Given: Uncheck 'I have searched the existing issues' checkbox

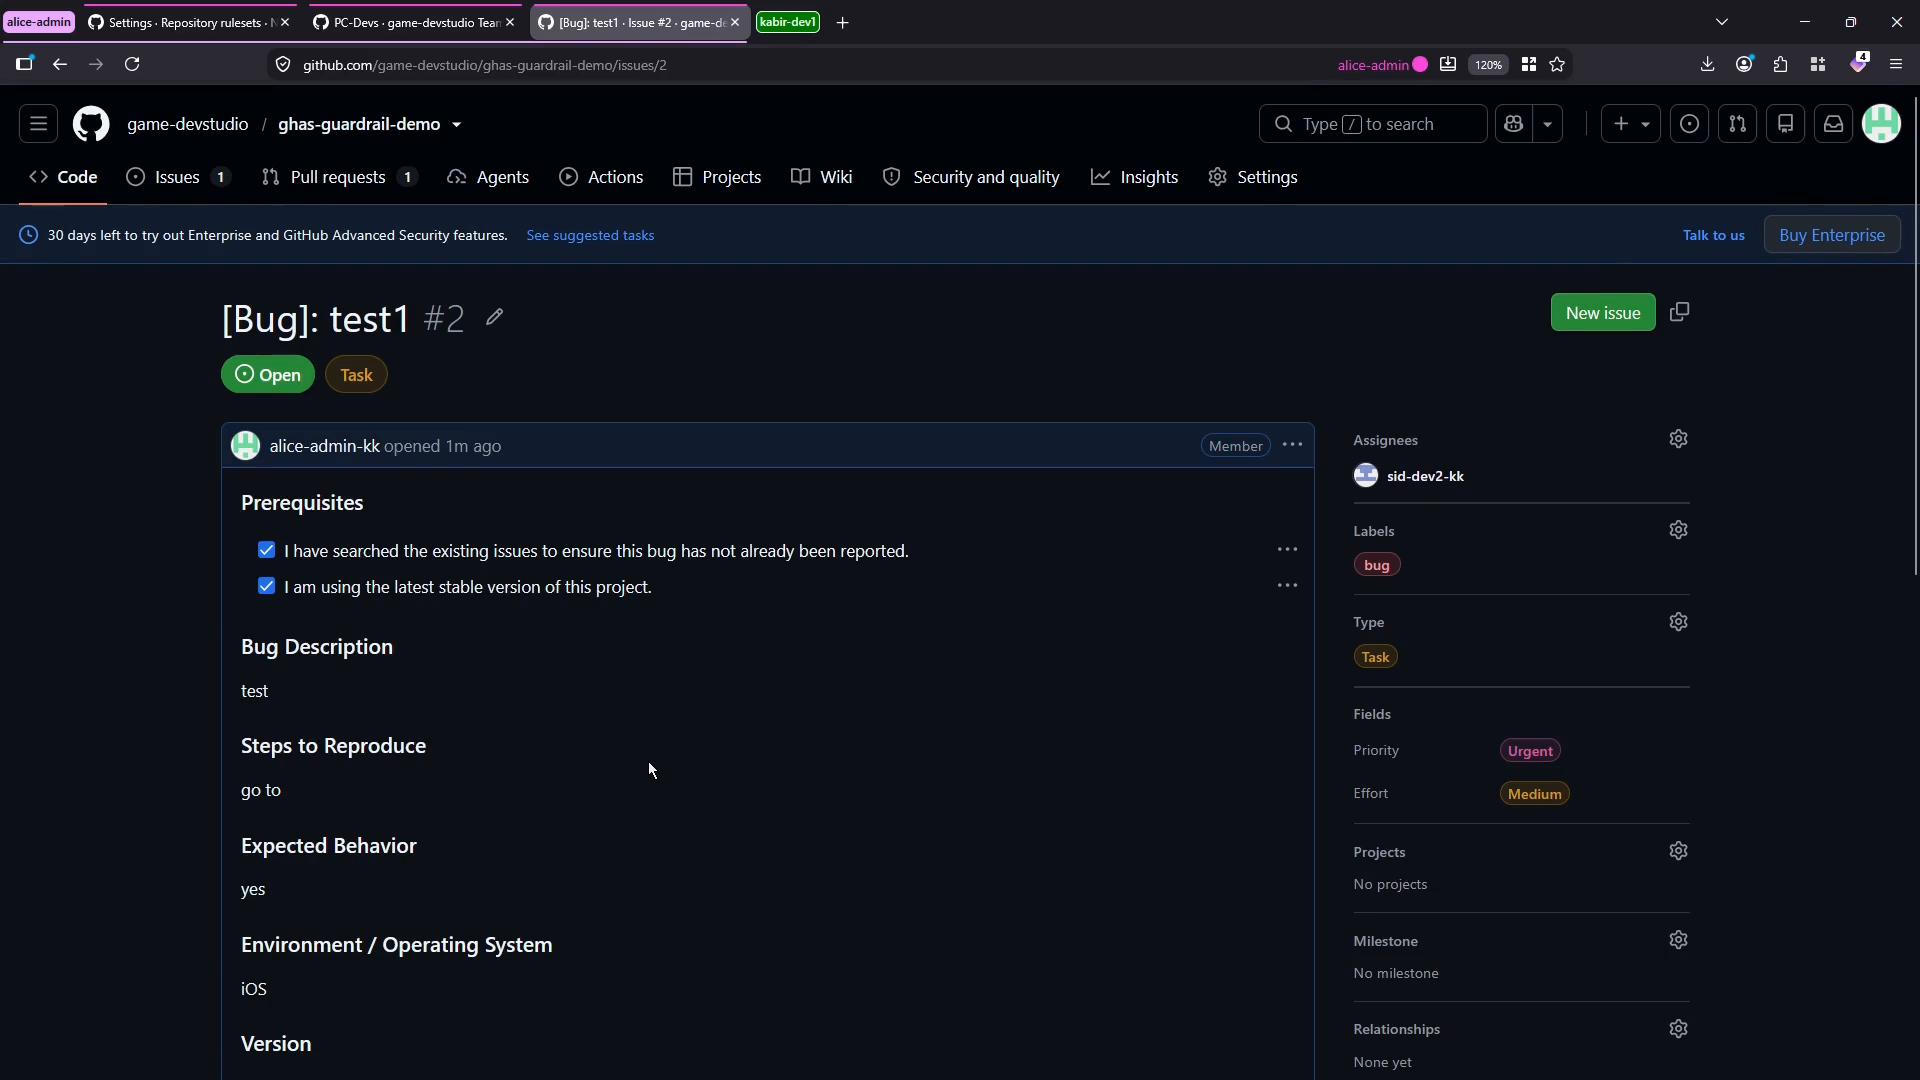Looking at the screenshot, I should tap(266, 550).
